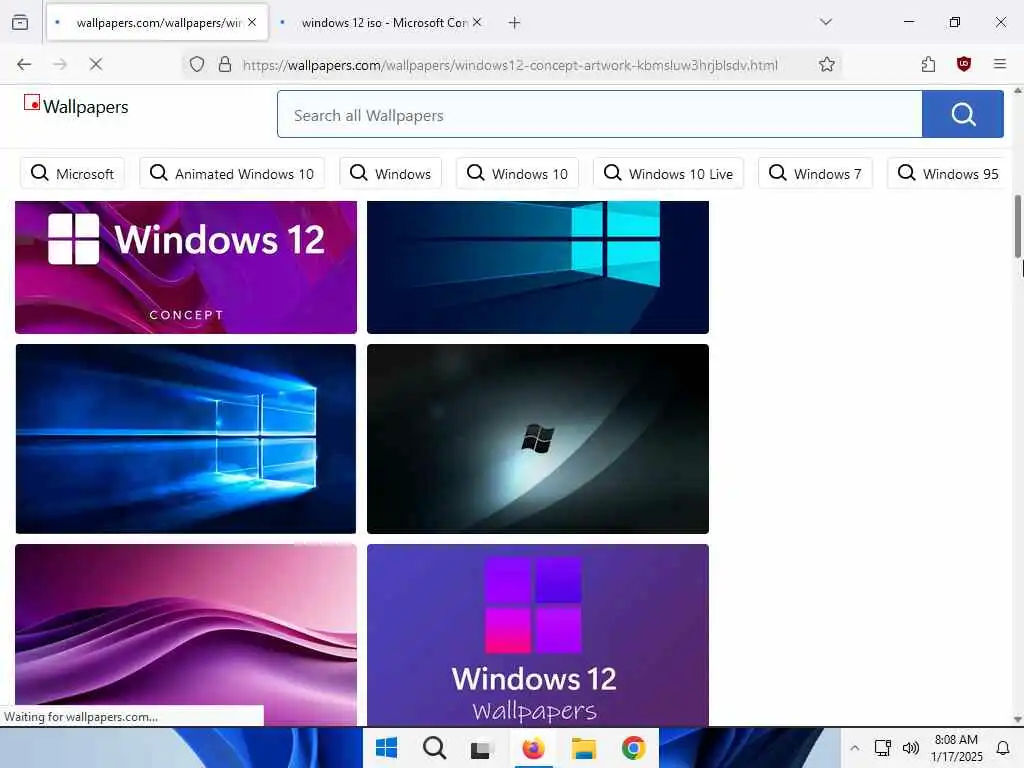This screenshot has height=768, width=1024.
Task: Select the Microsoft search tag
Action: click(x=72, y=174)
